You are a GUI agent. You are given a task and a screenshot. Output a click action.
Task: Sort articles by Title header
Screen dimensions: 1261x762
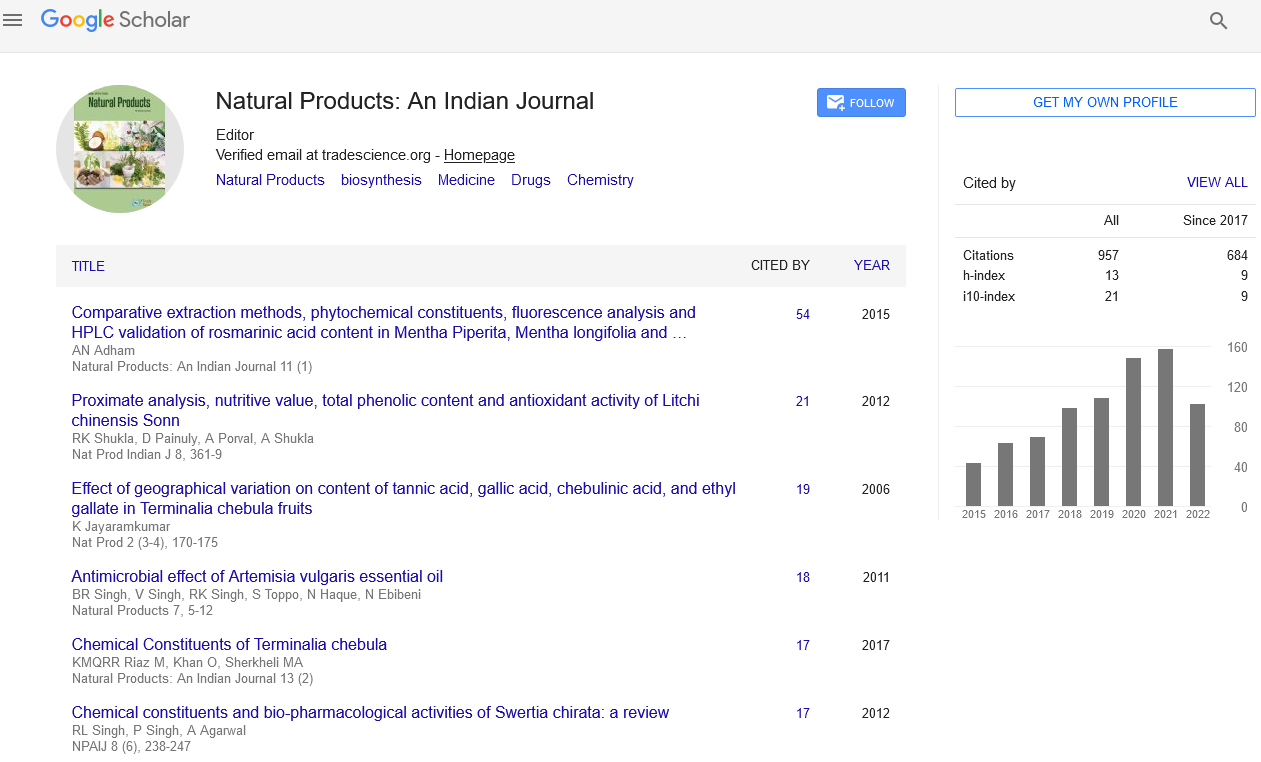88,266
